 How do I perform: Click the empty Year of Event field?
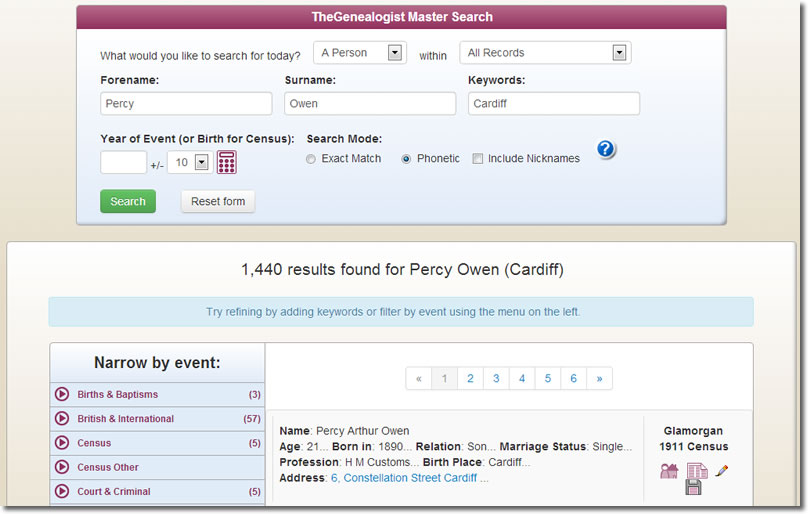point(123,162)
